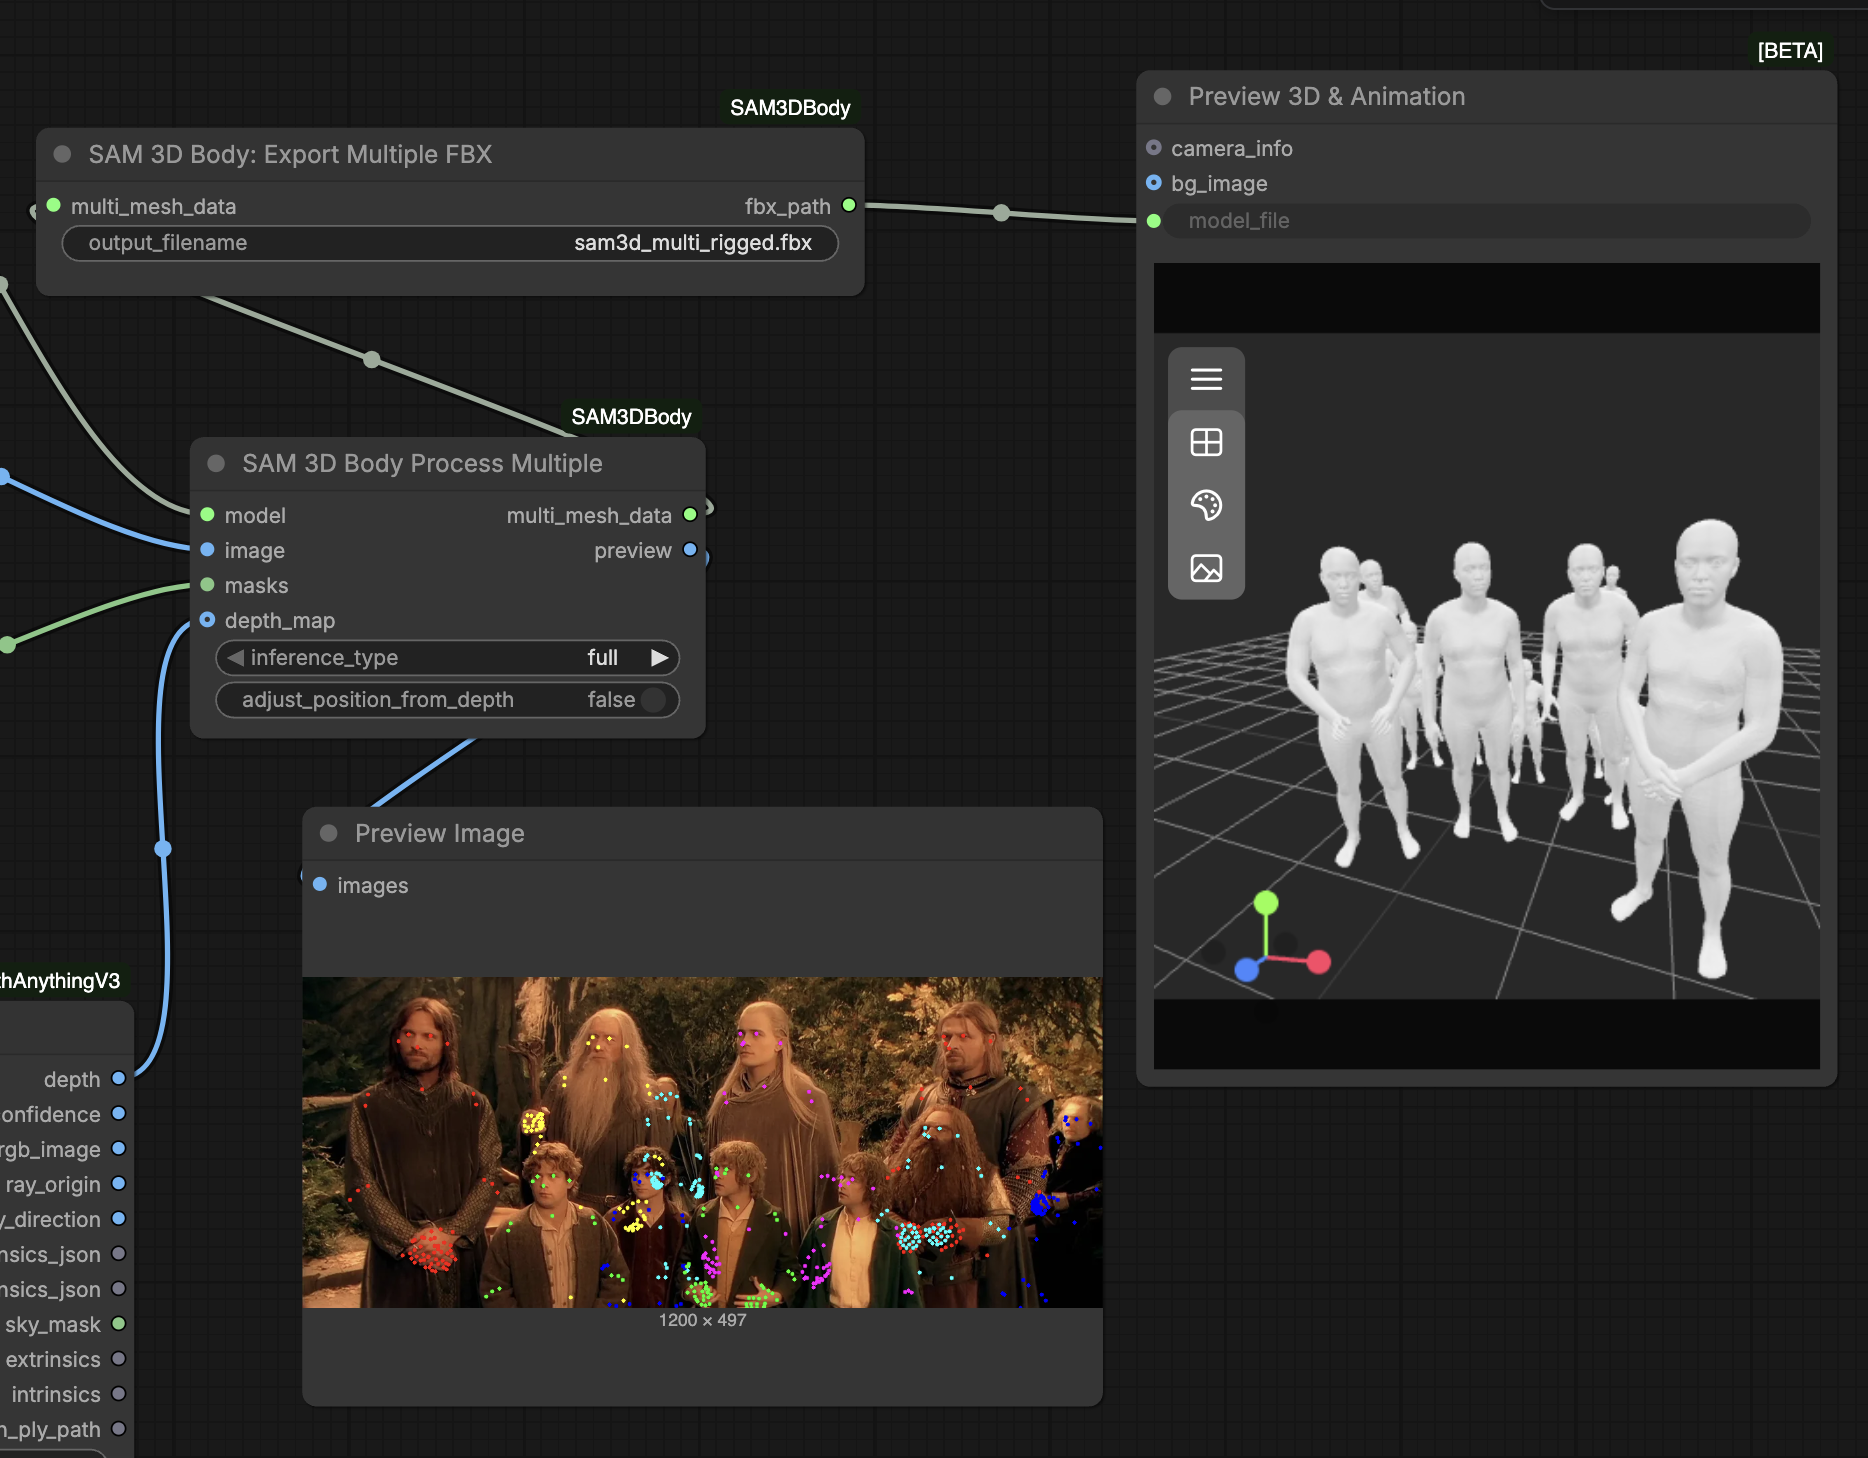Click the depth output socket

[x=119, y=1078]
